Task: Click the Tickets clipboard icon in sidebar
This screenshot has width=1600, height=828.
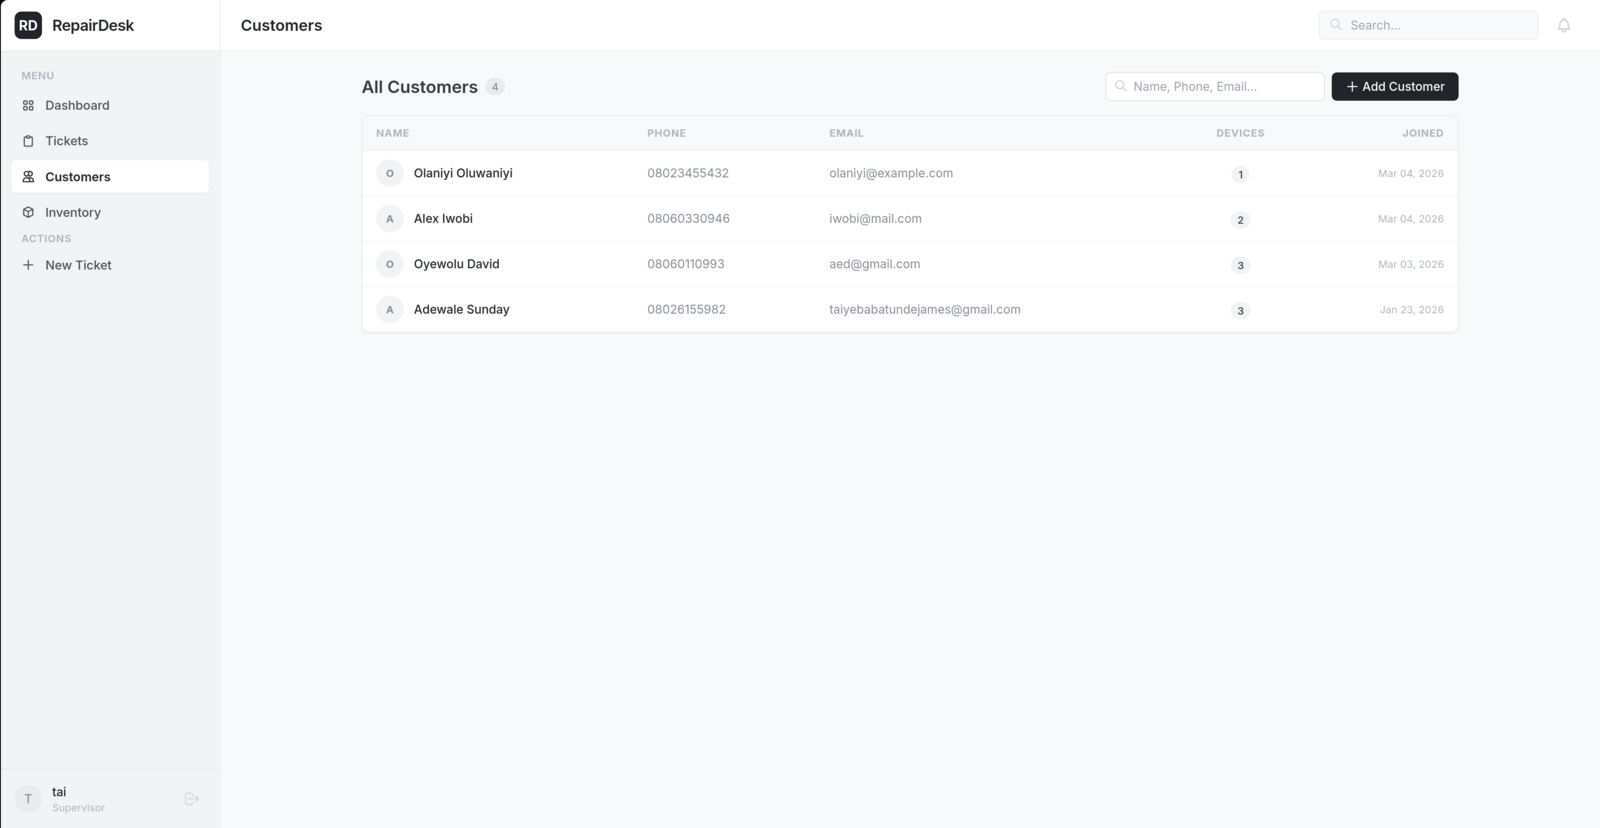Action: pos(28,141)
